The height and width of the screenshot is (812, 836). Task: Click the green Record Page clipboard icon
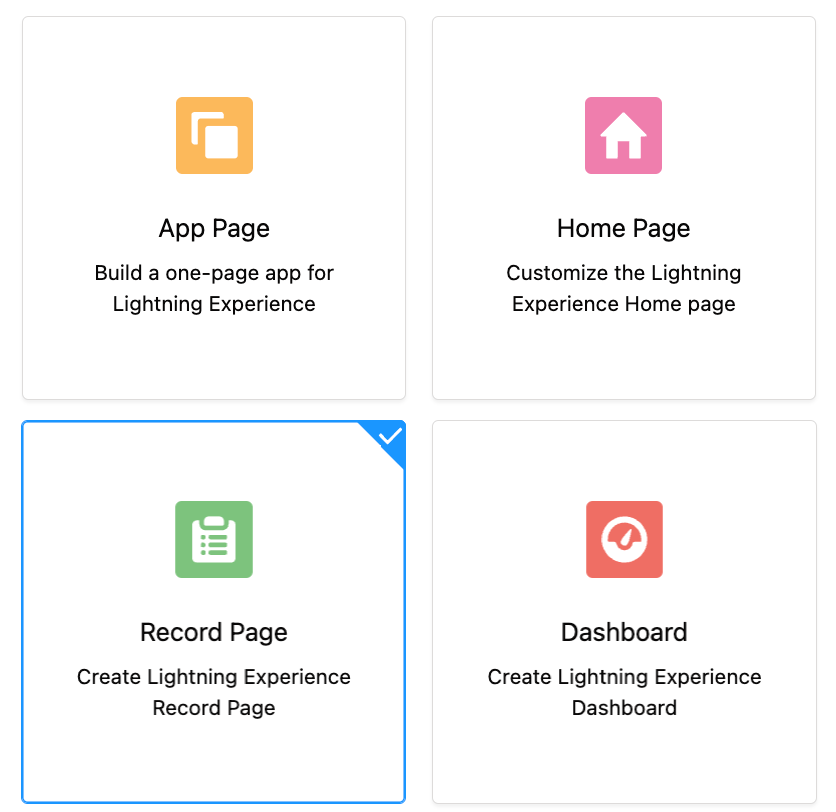[214, 539]
